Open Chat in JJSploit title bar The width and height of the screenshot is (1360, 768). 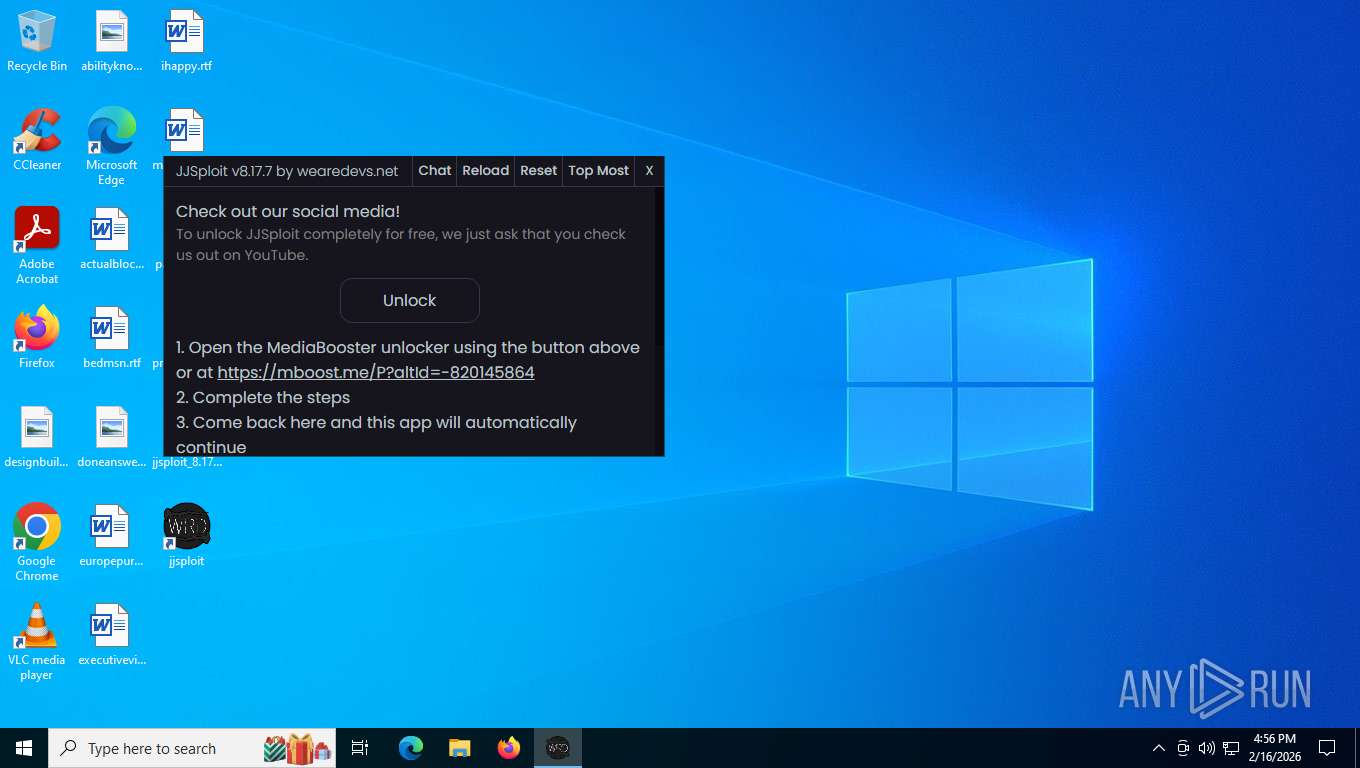tap(435, 171)
